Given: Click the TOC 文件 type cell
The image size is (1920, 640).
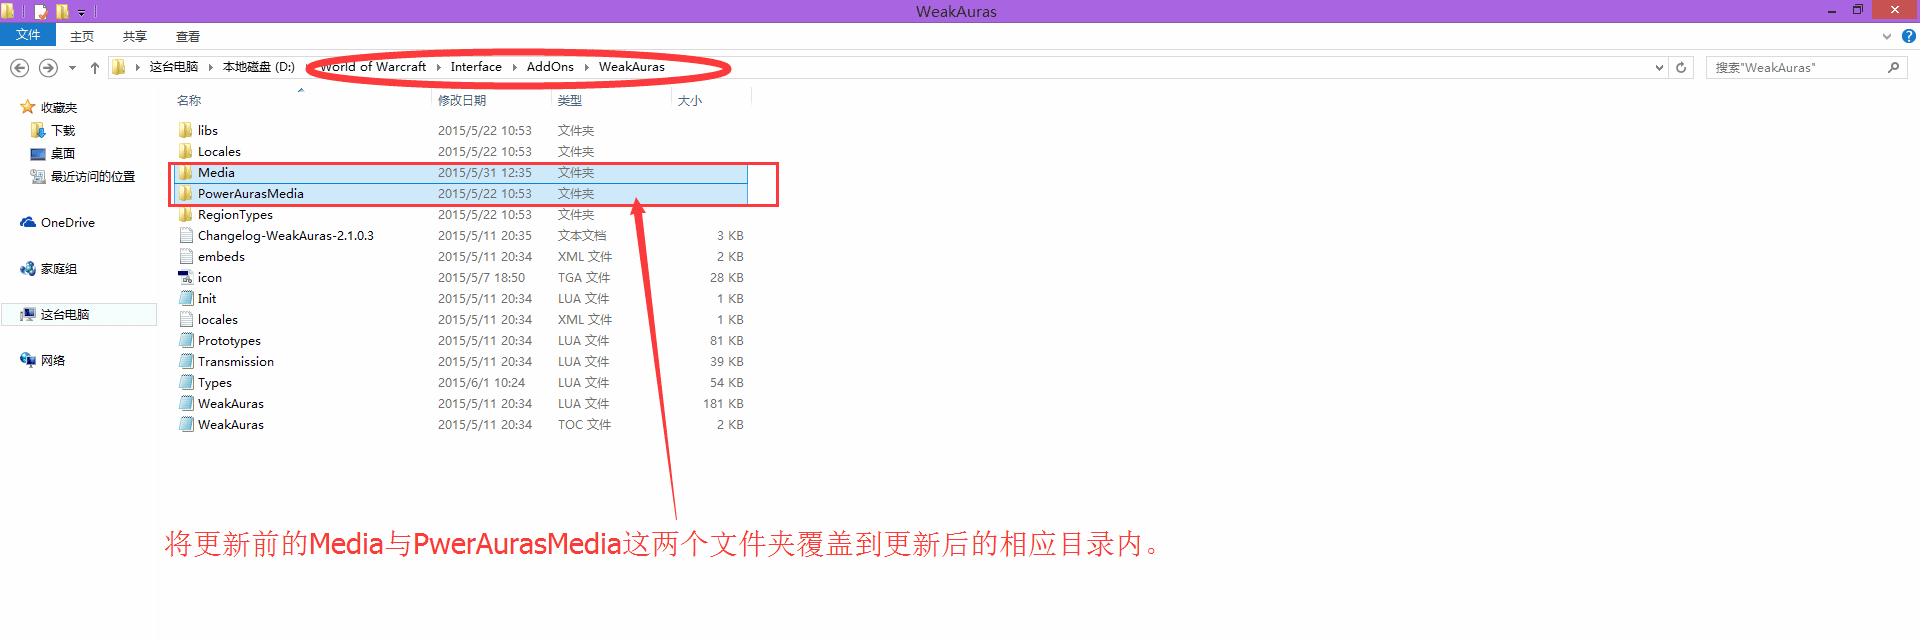Looking at the screenshot, I should 584,425.
